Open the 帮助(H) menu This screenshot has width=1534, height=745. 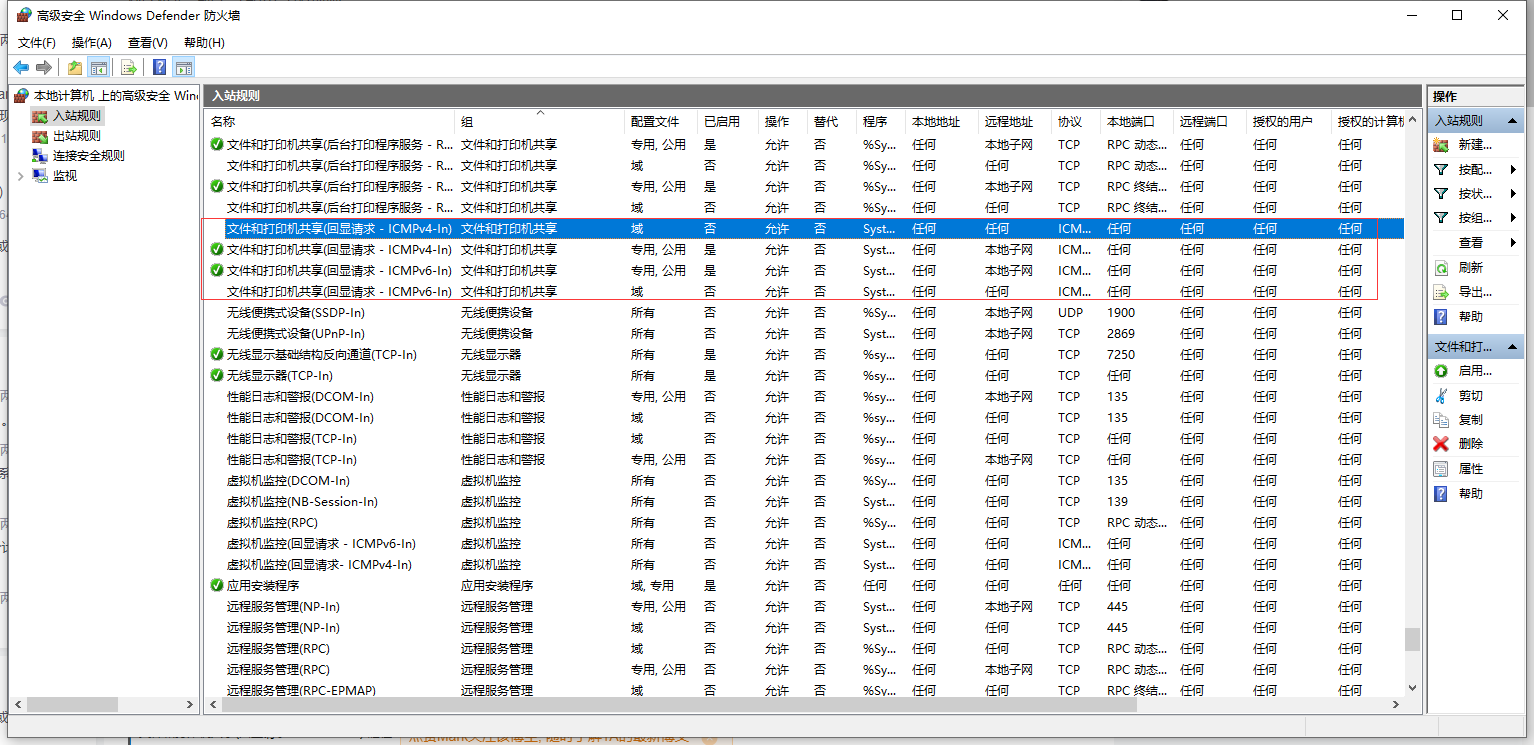point(204,43)
